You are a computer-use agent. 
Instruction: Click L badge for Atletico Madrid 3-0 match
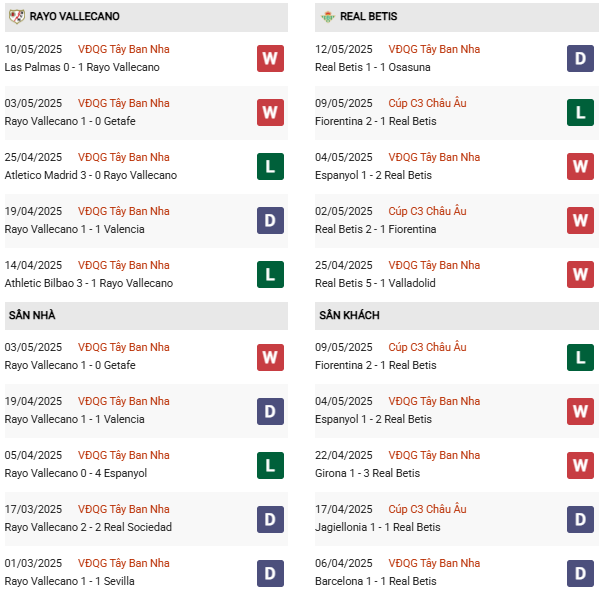tap(270, 166)
